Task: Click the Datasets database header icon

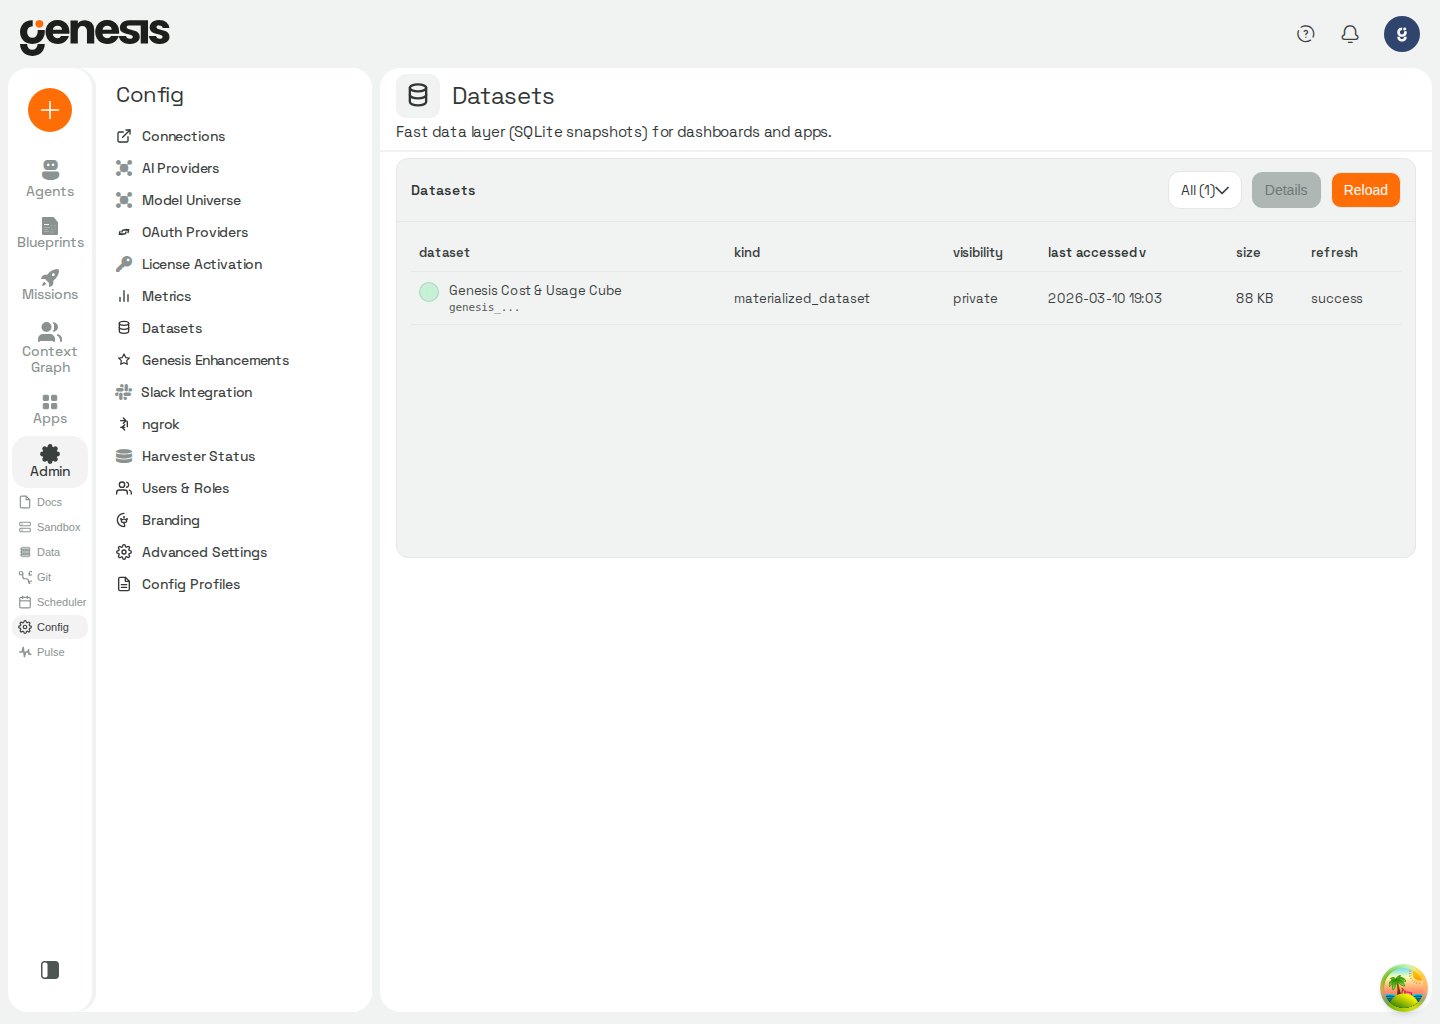Action: pos(418,96)
